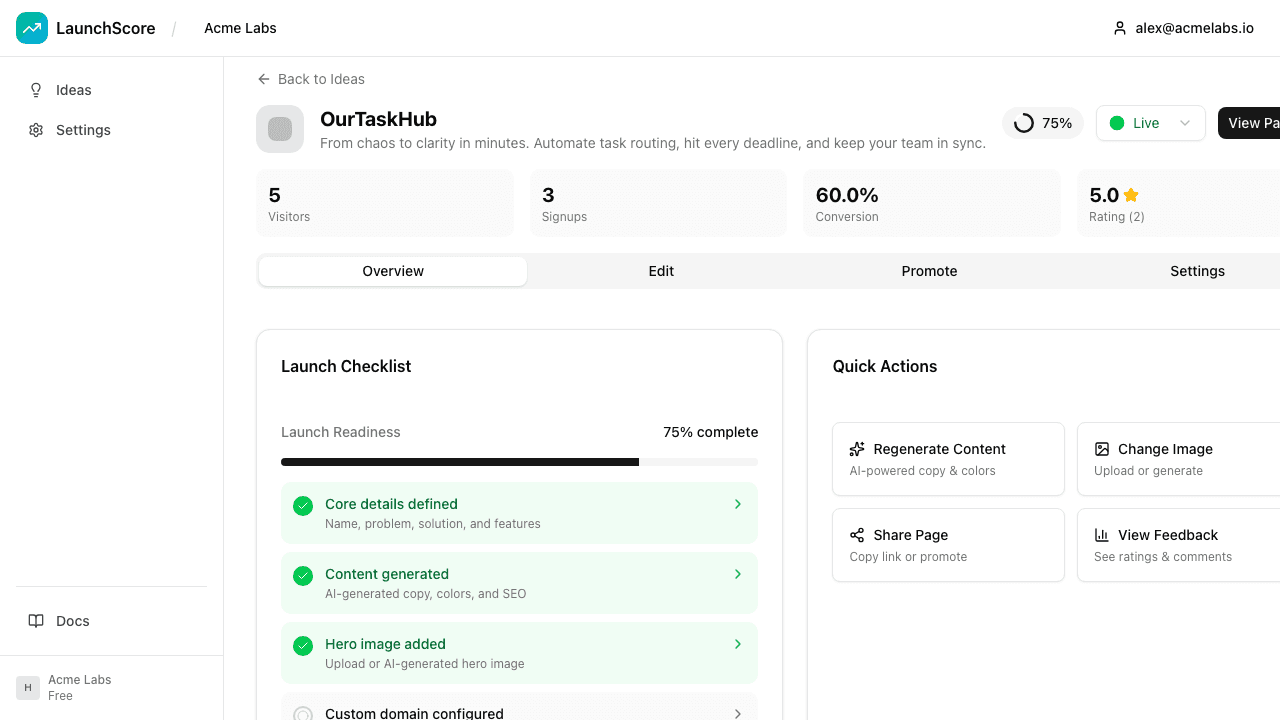Click the OurTaskHub thumbnail image
Image resolution: width=1280 pixels, height=720 pixels.
click(x=280, y=129)
